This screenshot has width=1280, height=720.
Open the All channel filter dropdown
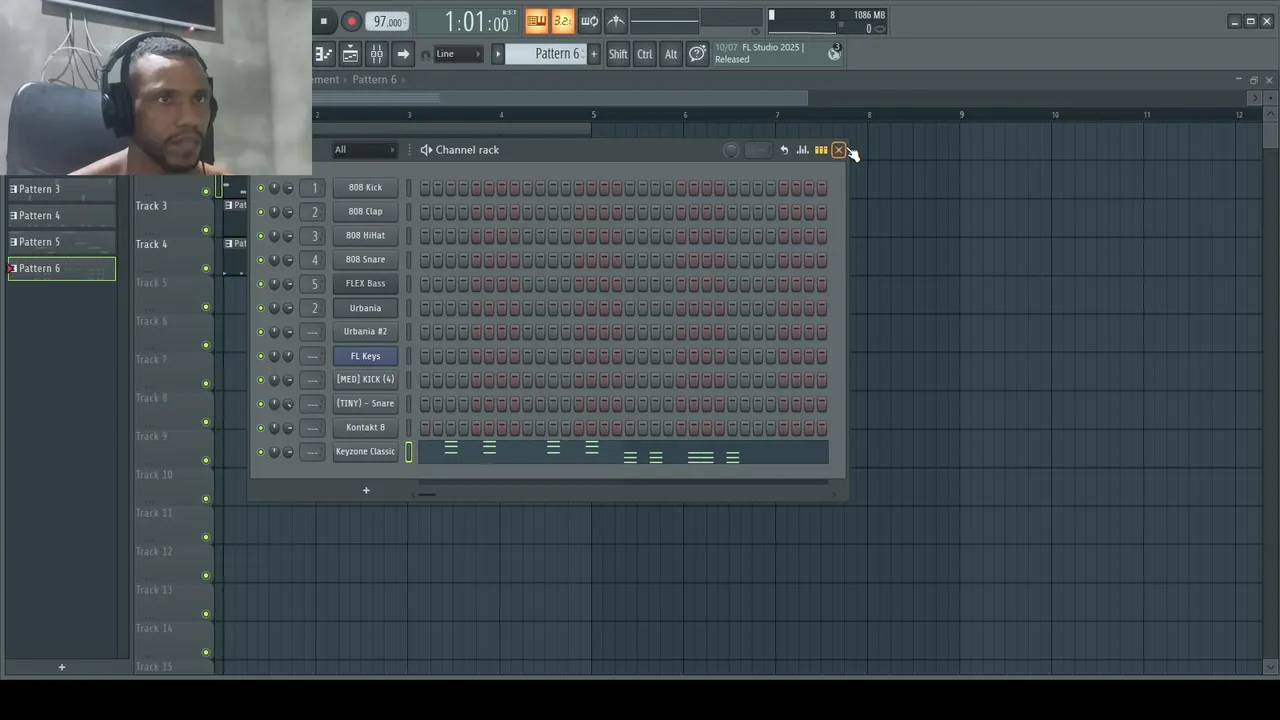(365, 150)
